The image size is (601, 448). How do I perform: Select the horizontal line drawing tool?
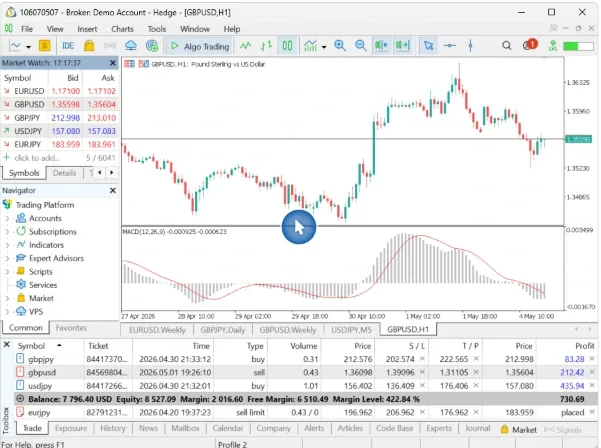pos(449,46)
